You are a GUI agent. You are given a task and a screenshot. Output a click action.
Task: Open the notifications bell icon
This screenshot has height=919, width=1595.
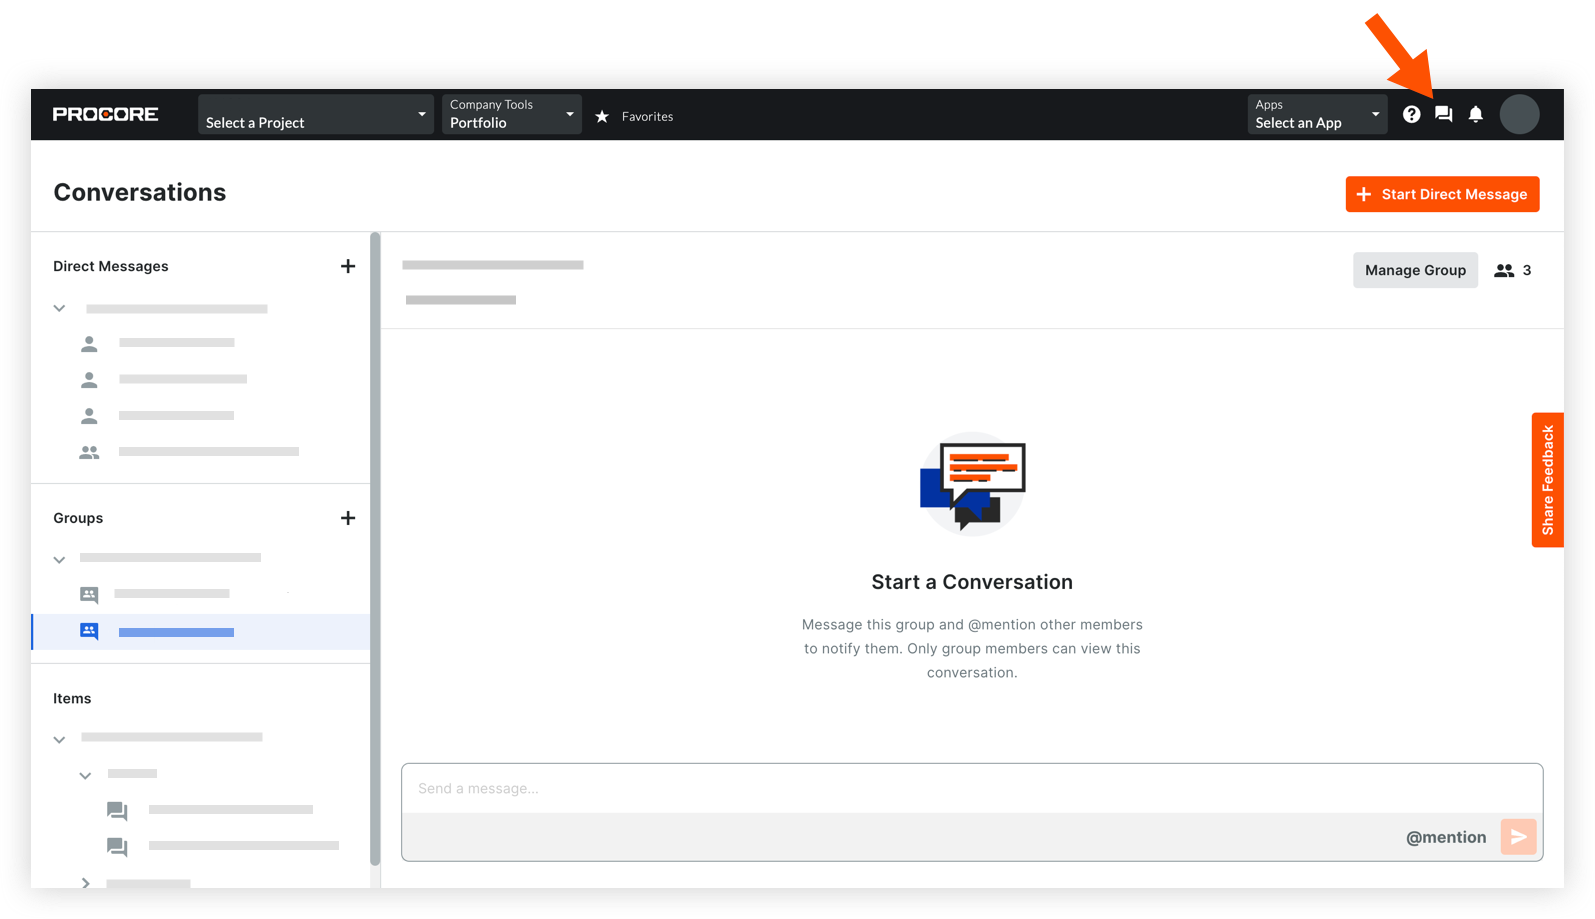(x=1475, y=114)
